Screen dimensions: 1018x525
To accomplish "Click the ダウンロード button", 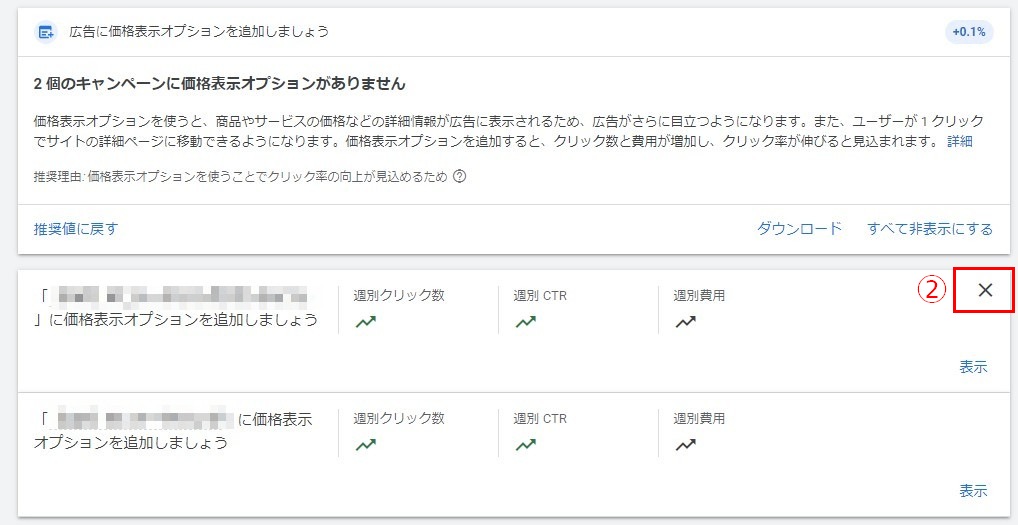I will coord(799,228).
